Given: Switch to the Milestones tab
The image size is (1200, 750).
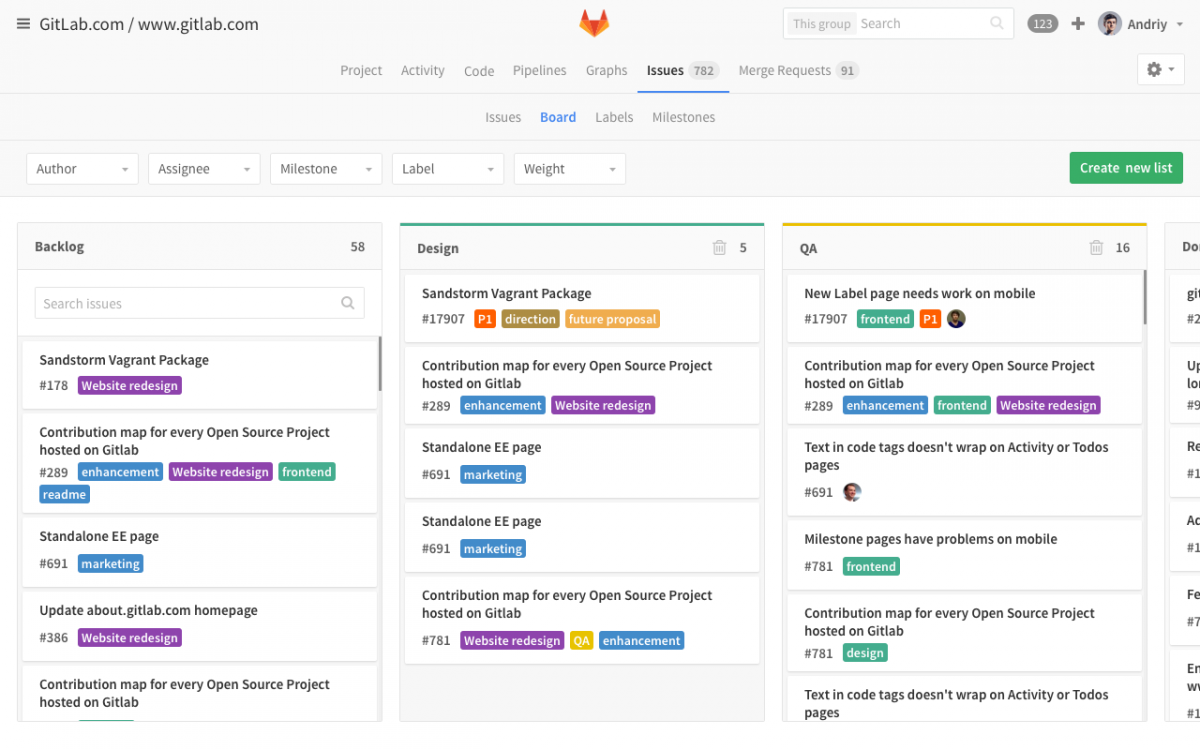Looking at the screenshot, I should (683, 117).
